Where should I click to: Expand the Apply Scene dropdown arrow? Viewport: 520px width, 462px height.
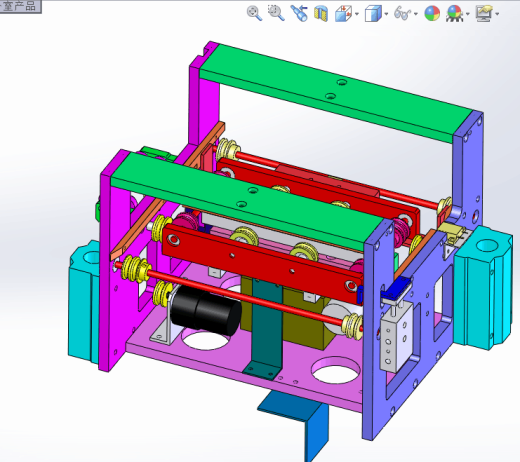(468, 14)
